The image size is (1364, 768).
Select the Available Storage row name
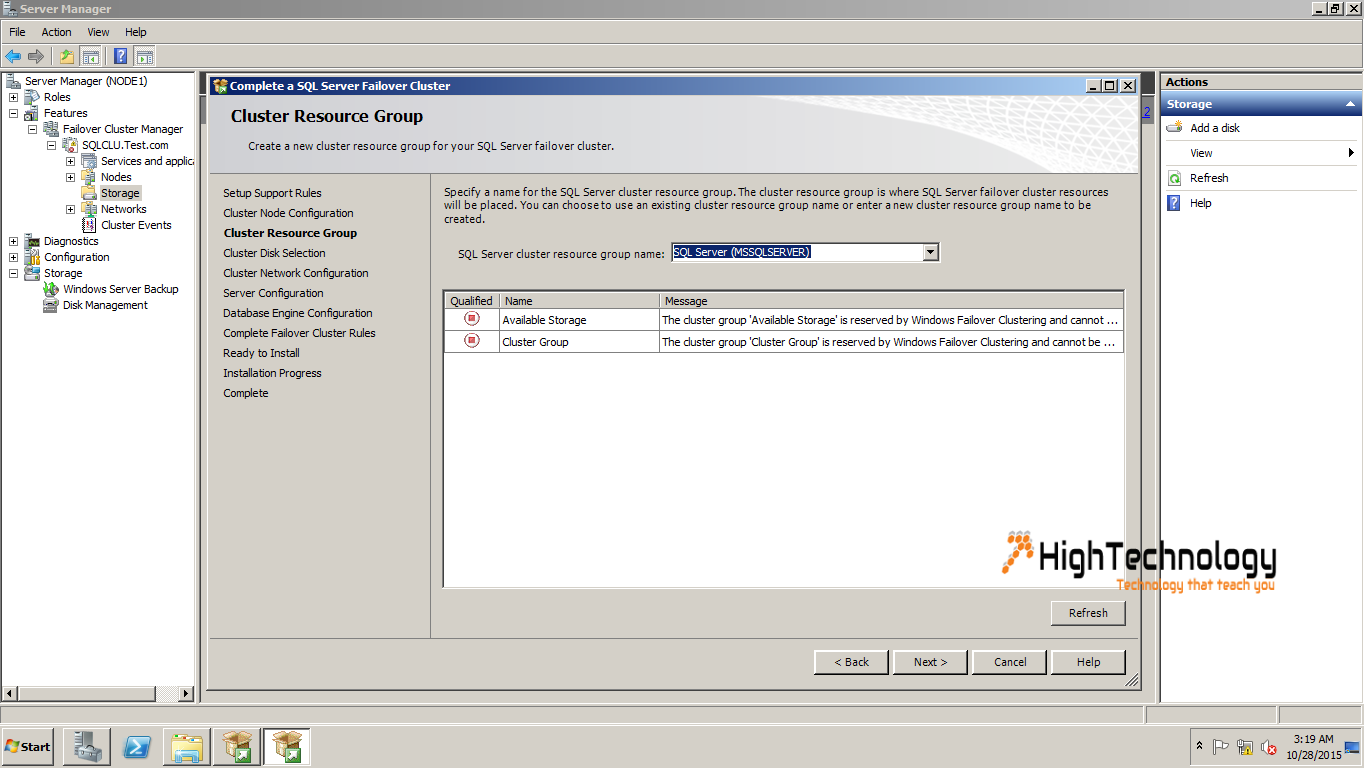tap(544, 320)
